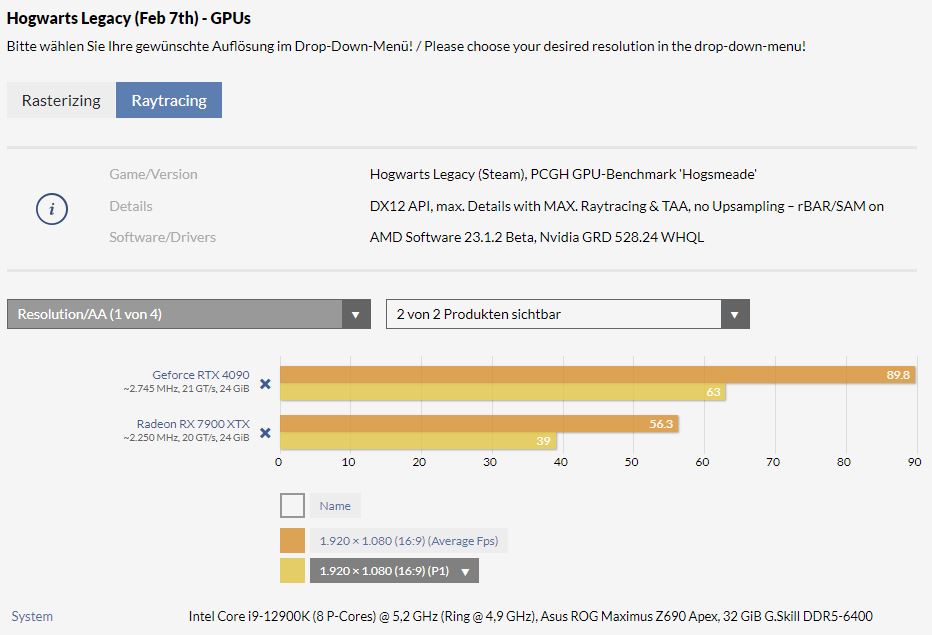Screen dimensions: 932x635
Task: Click the '~2.745 MHz, 21 GT/s, 24 GiB' spec
Action: (x=187, y=388)
